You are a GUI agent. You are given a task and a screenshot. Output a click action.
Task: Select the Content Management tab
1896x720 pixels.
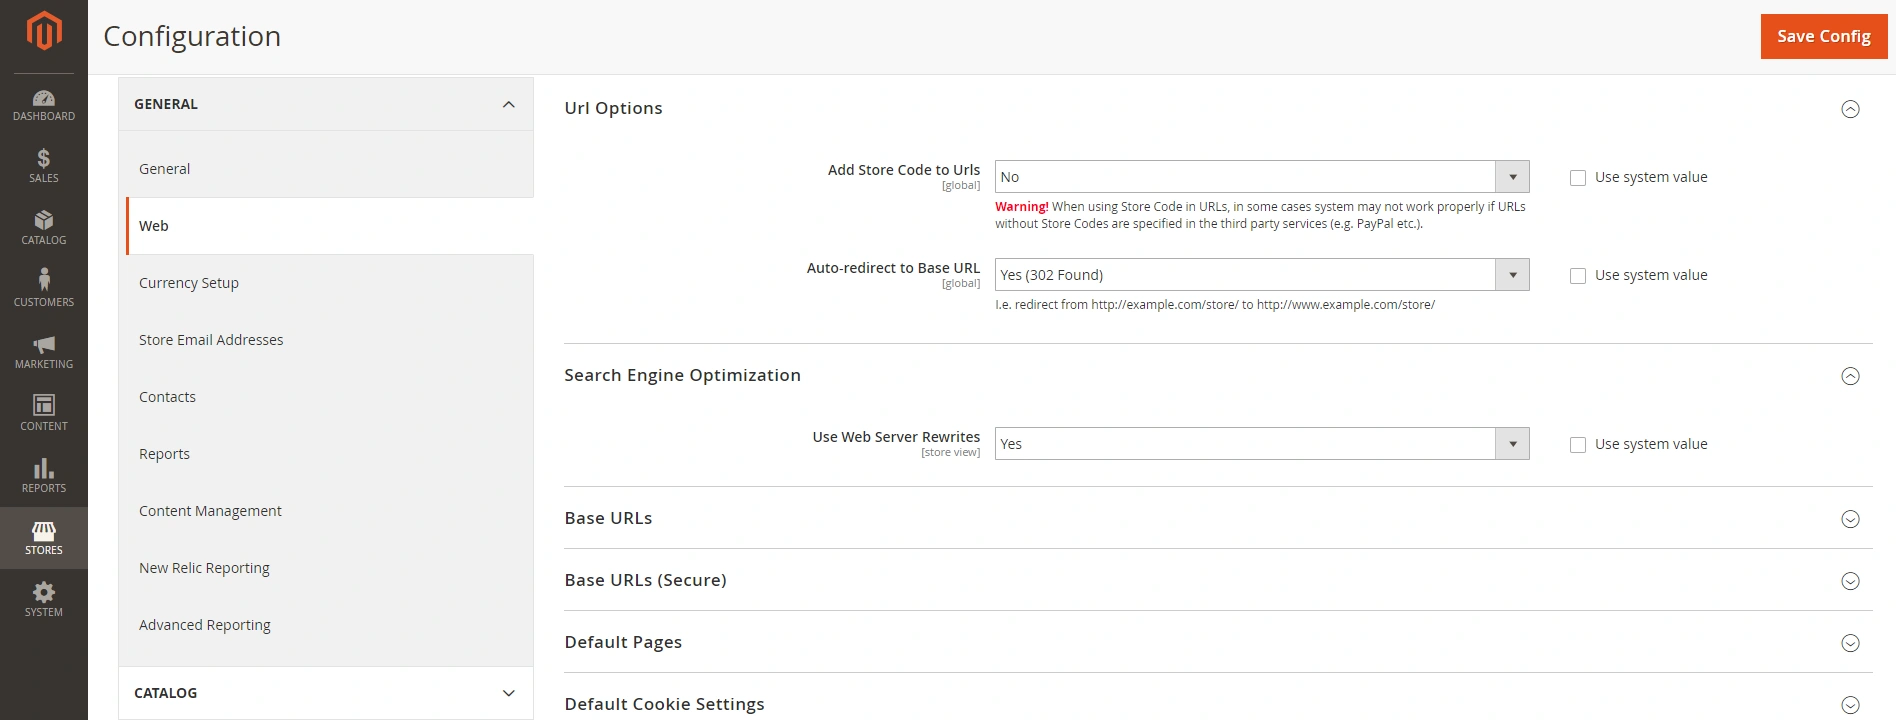pyautogui.click(x=329, y=511)
